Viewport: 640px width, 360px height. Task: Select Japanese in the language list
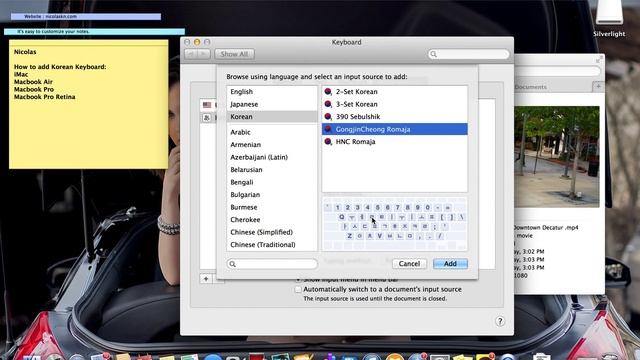(x=272, y=104)
